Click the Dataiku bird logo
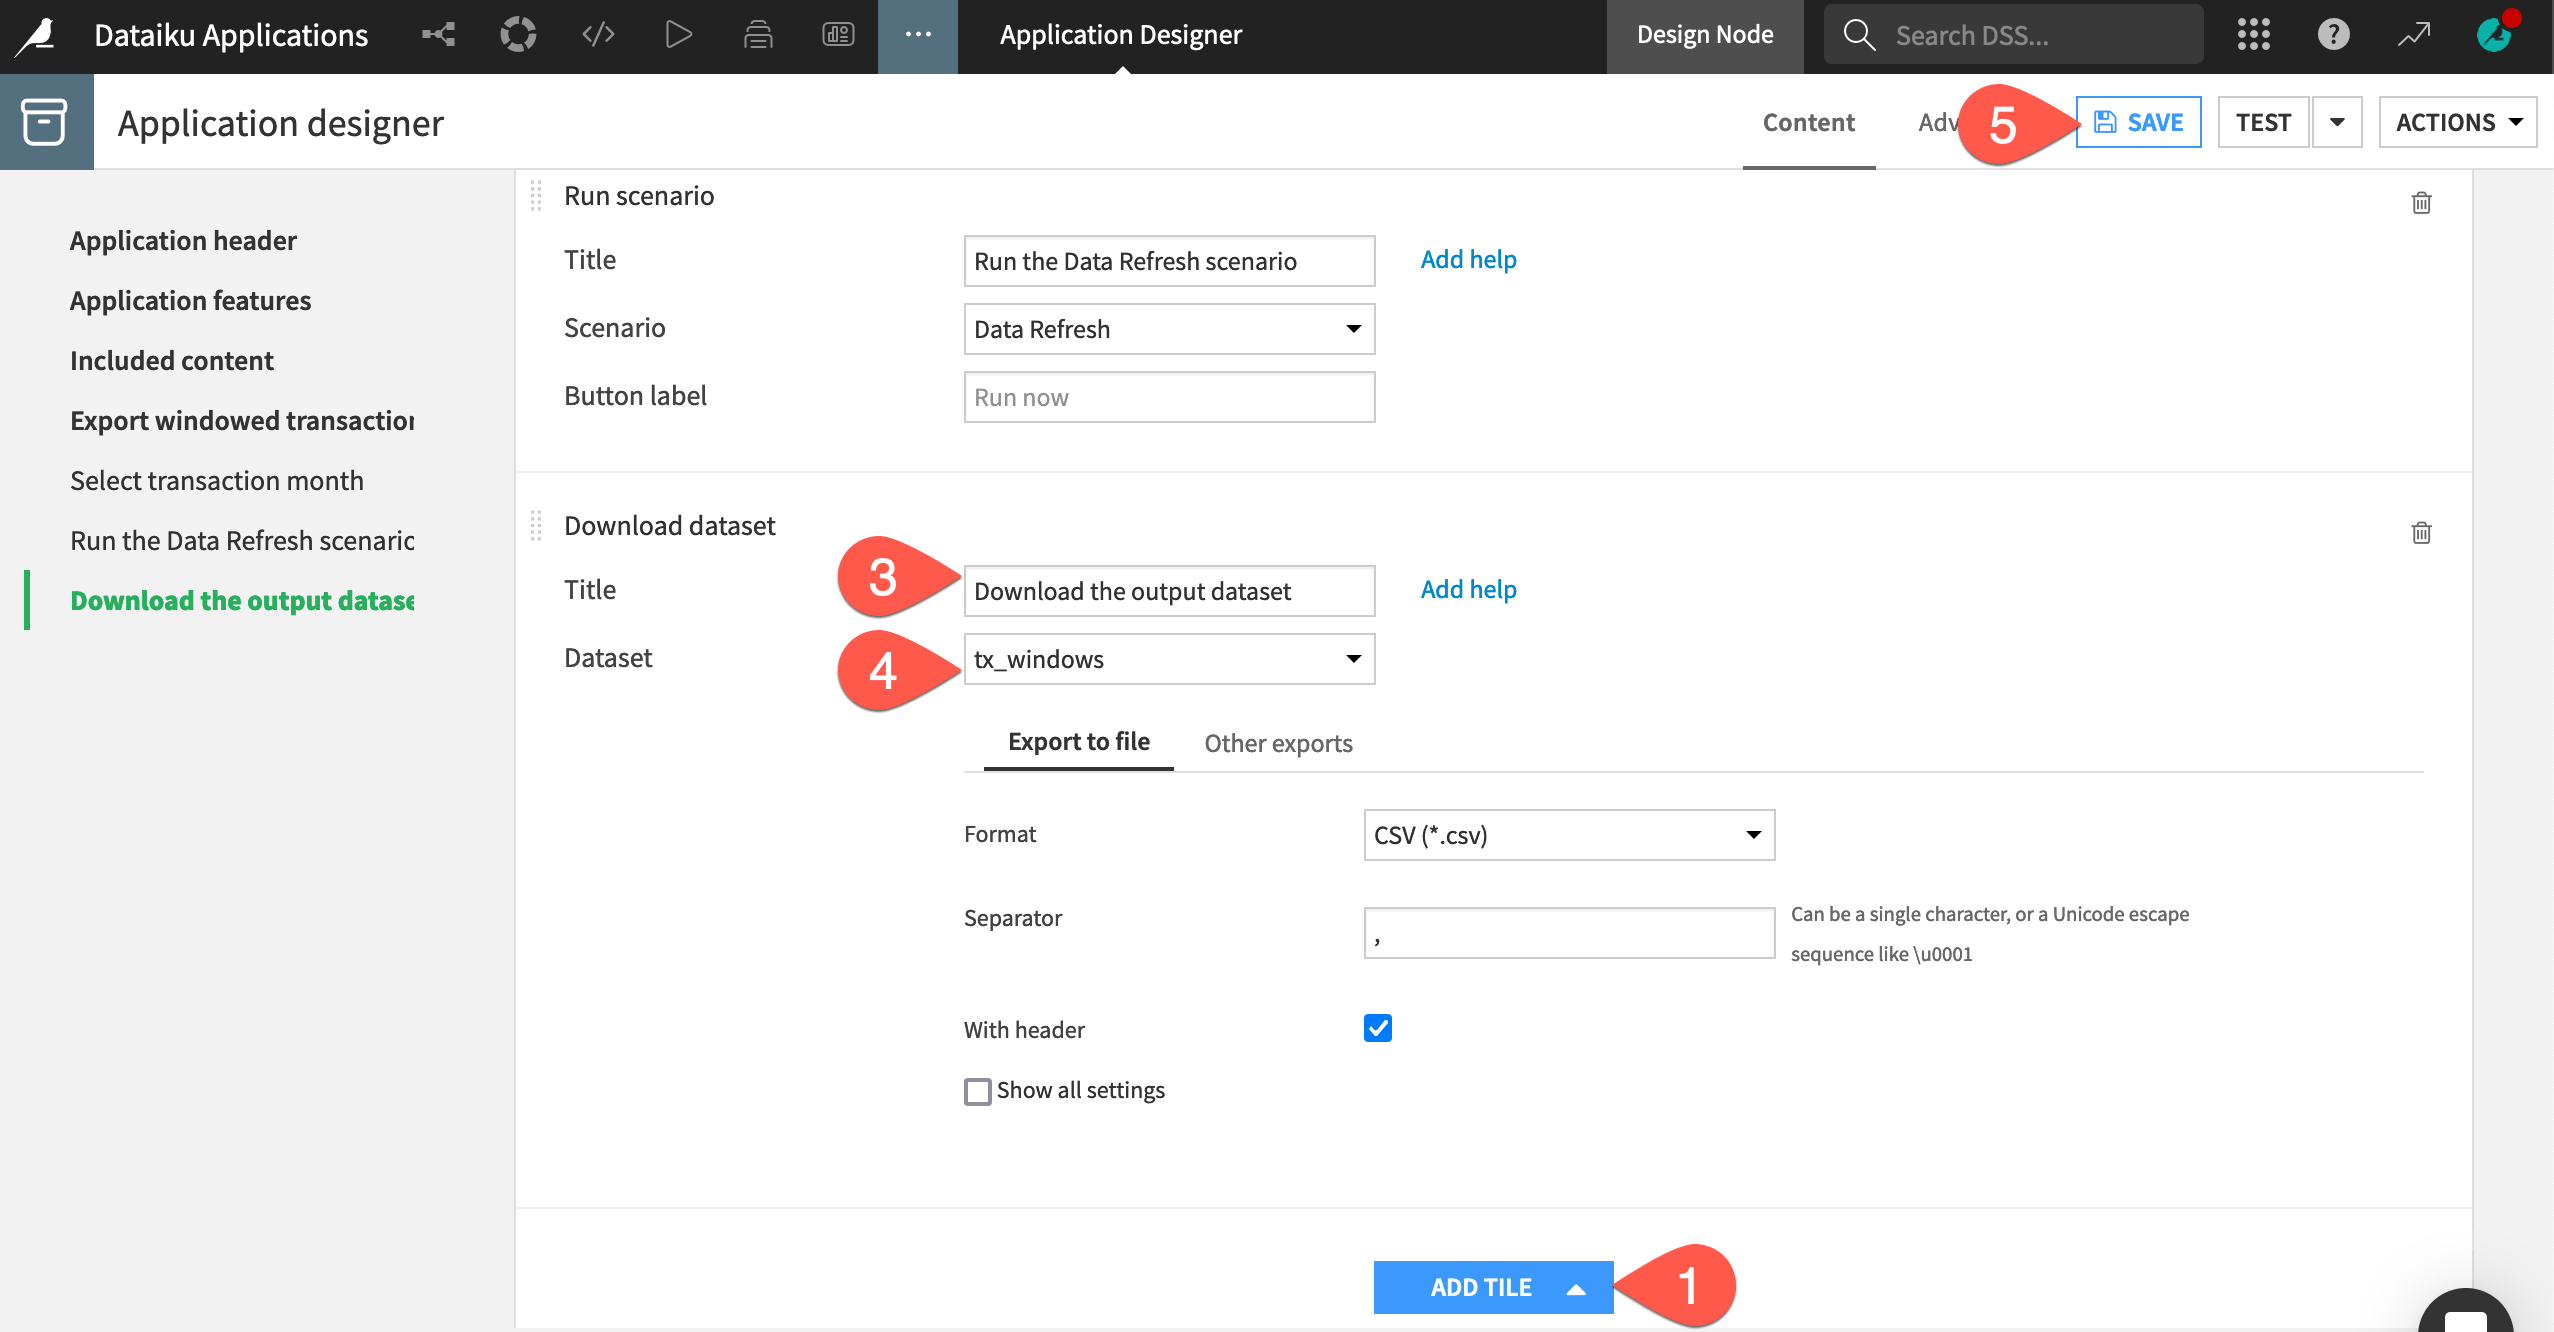 (x=38, y=36)
